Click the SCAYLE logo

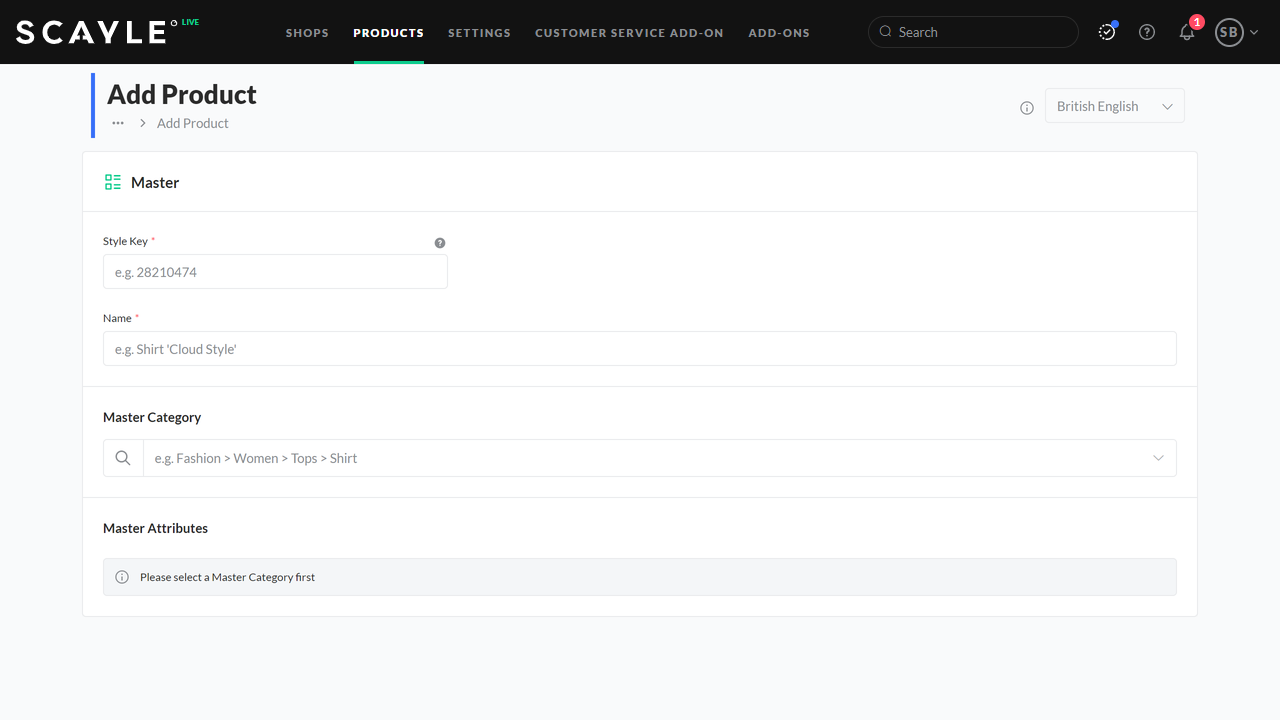click(92, 32)
